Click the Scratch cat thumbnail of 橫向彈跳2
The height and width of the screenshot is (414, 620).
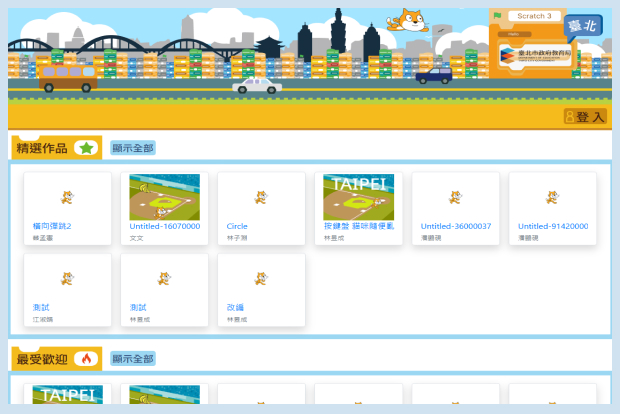click(x=67, y=197)
